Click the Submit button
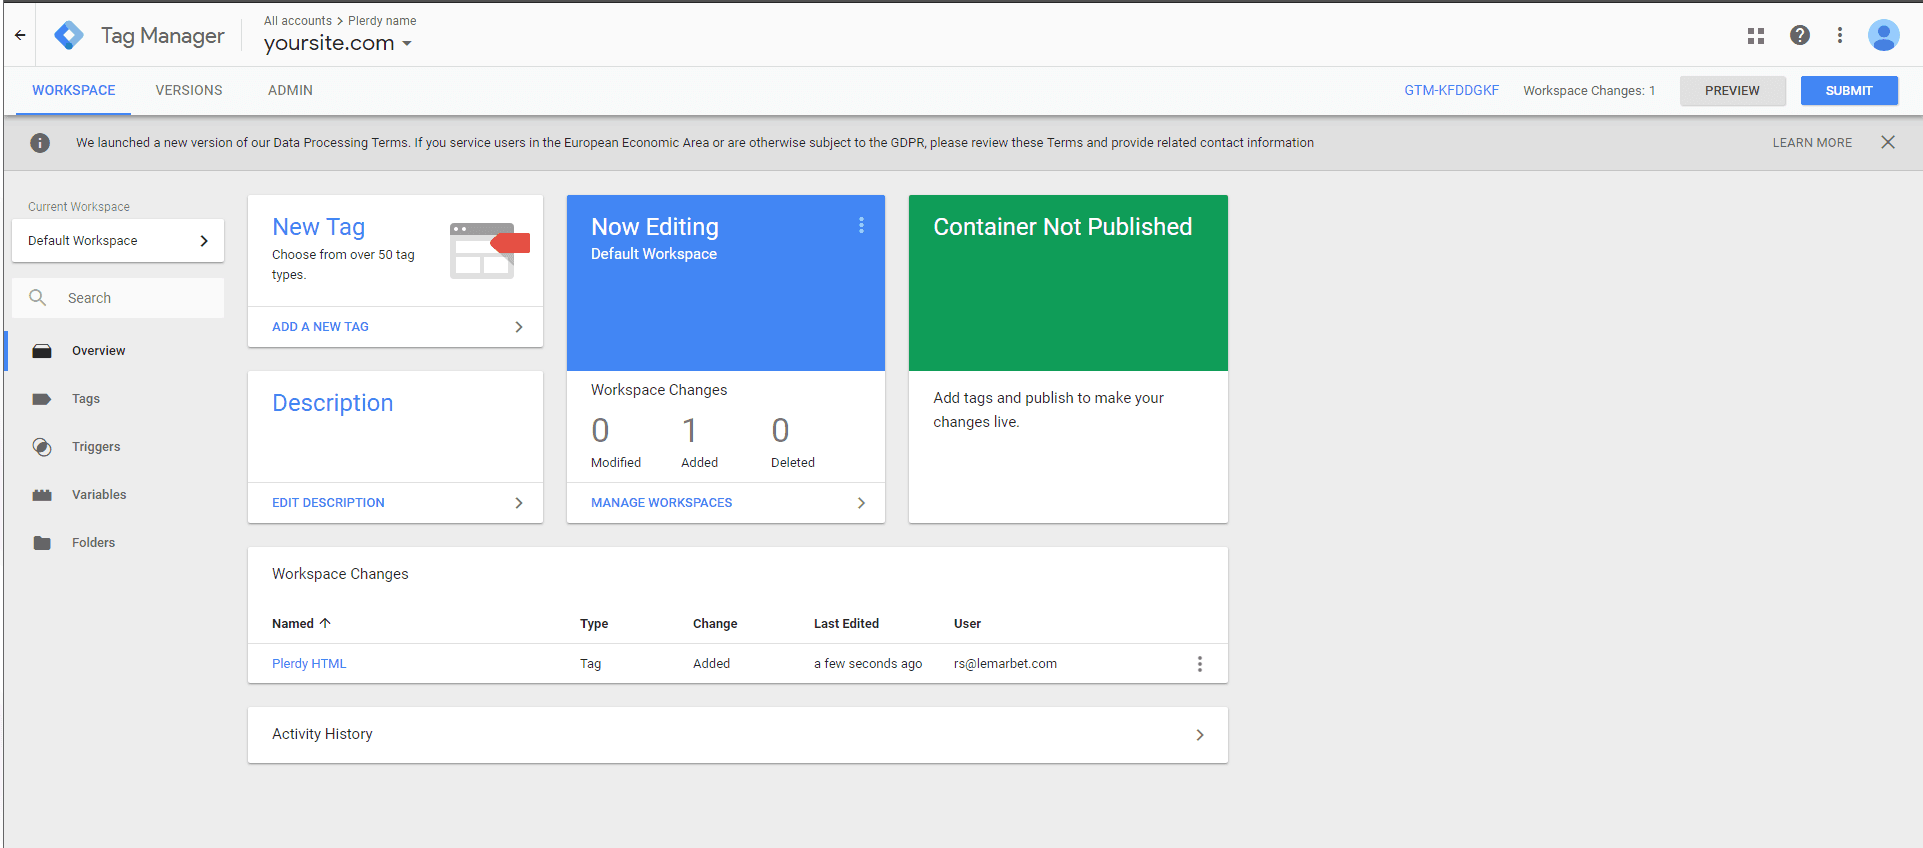Viewport: 1923px width, 848px height. pos(1849,90)
